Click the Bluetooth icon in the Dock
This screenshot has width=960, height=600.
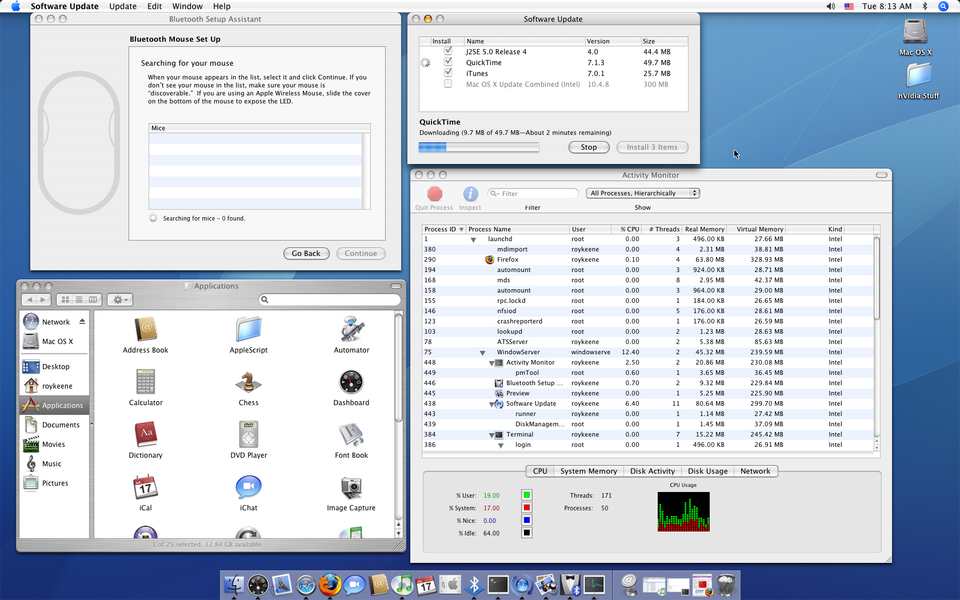[x=473, y=585]
